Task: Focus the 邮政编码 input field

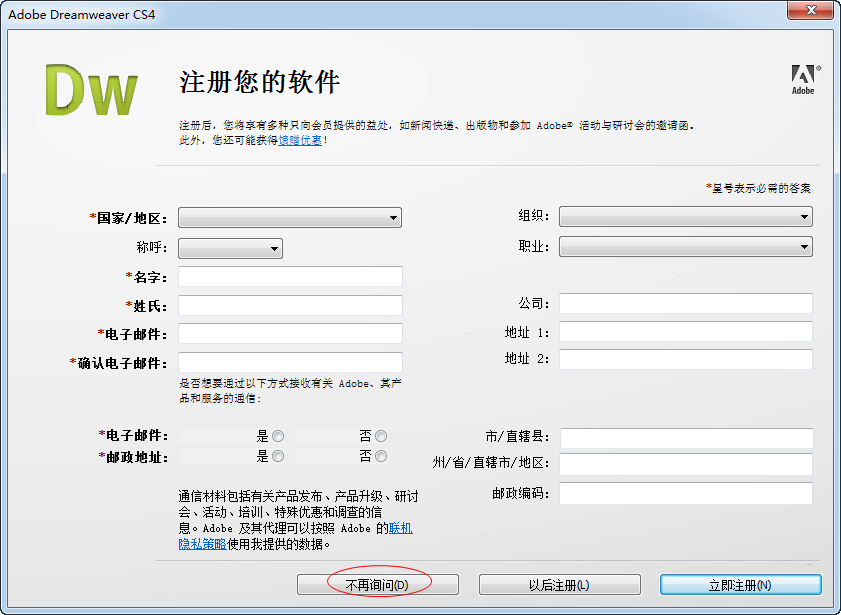Action: [x=686, y=493]
